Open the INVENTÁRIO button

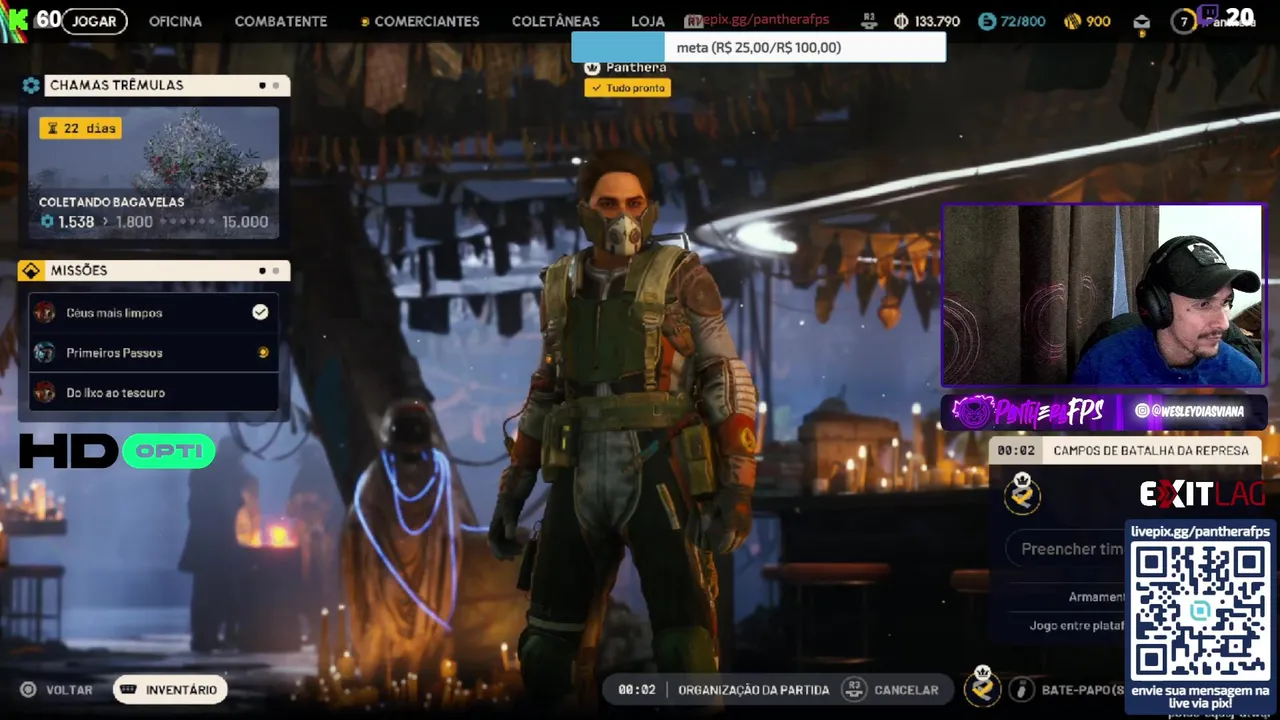click(x=170, y=690)
